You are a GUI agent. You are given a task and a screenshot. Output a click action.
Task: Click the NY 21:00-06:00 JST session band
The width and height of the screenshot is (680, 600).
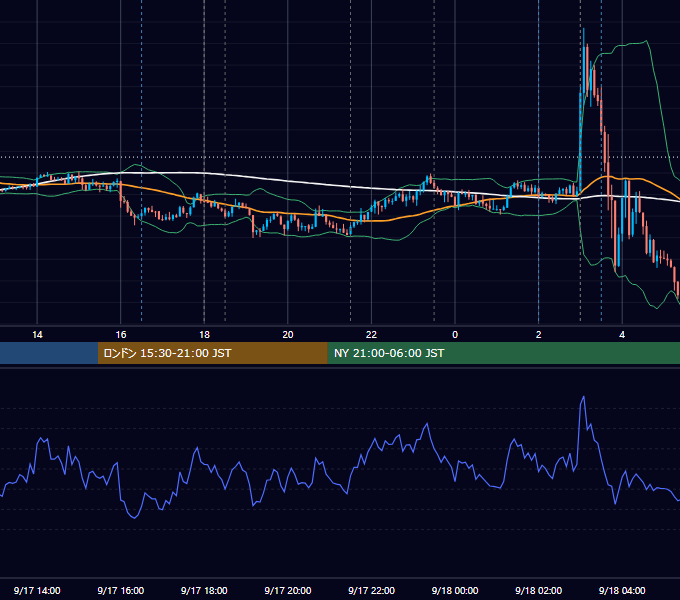click(503, 353)
